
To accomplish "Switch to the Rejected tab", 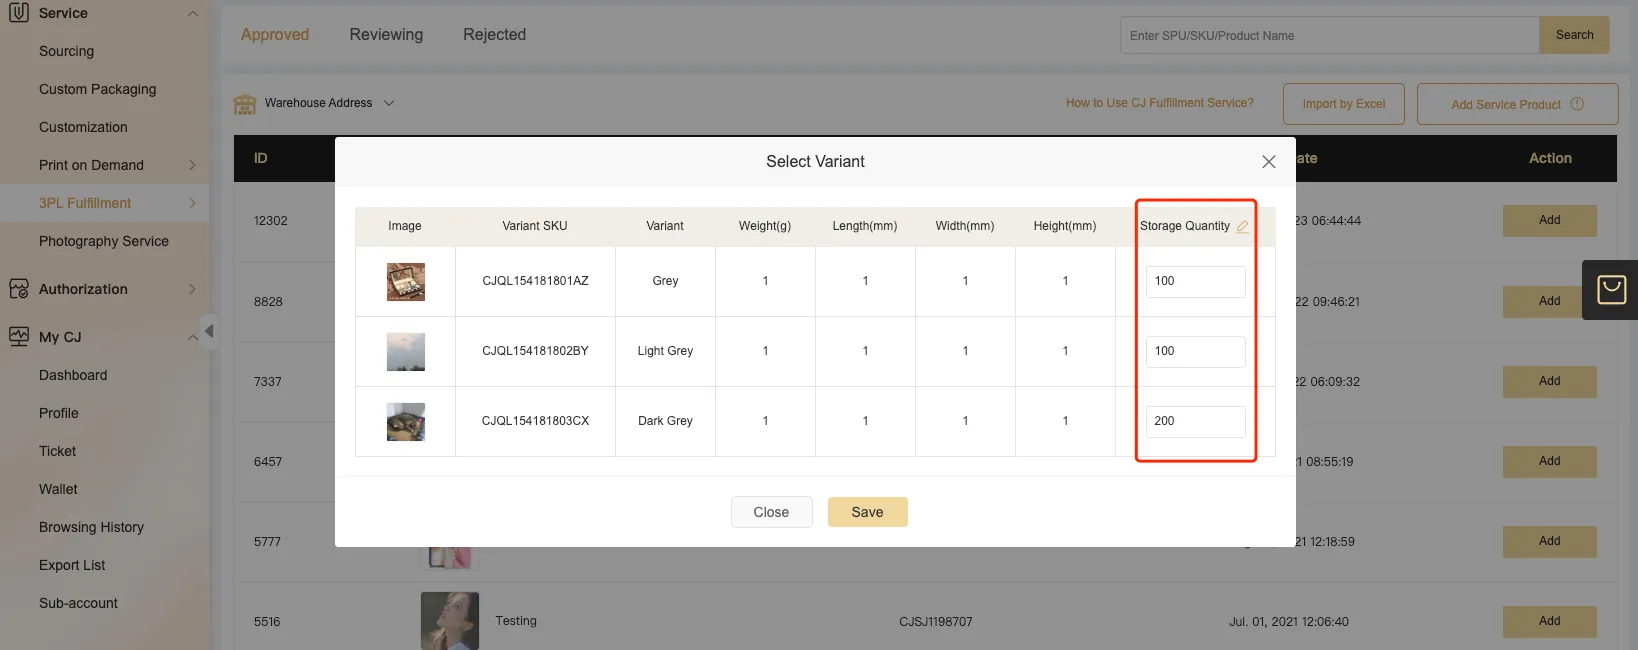I will 494,35.
